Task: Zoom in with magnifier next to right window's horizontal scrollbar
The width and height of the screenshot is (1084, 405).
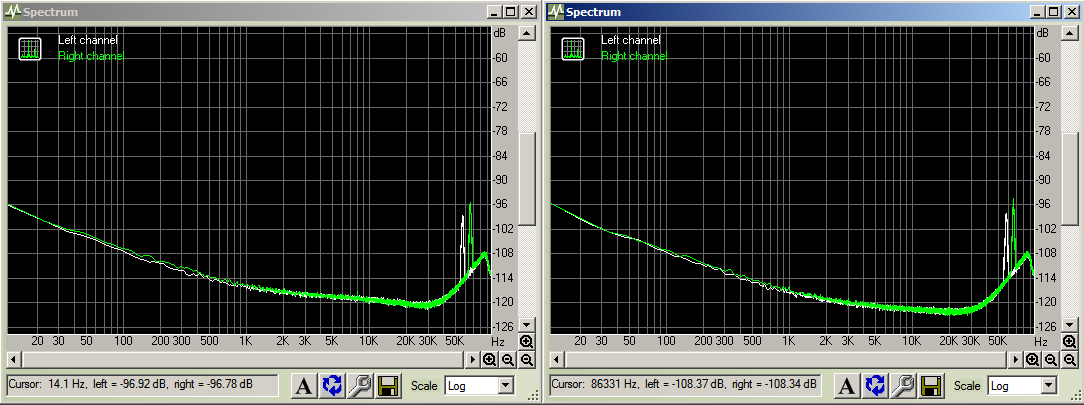Action: point(1032,359)
